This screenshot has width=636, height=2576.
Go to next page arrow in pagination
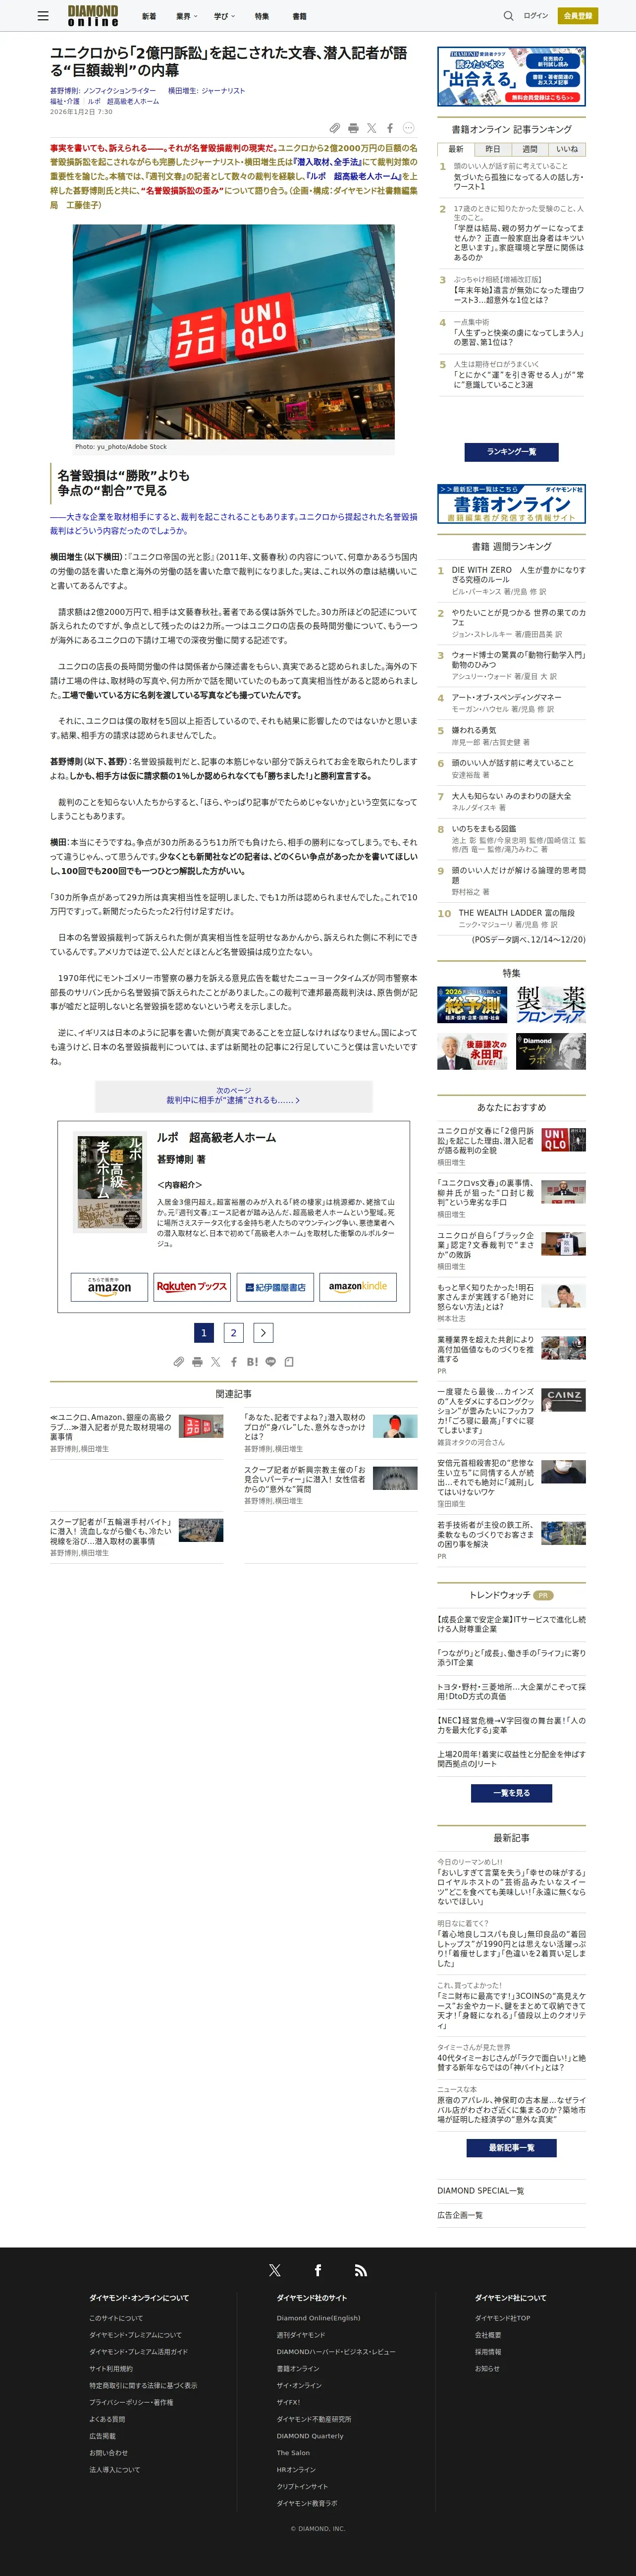[x=263, y=1332]
